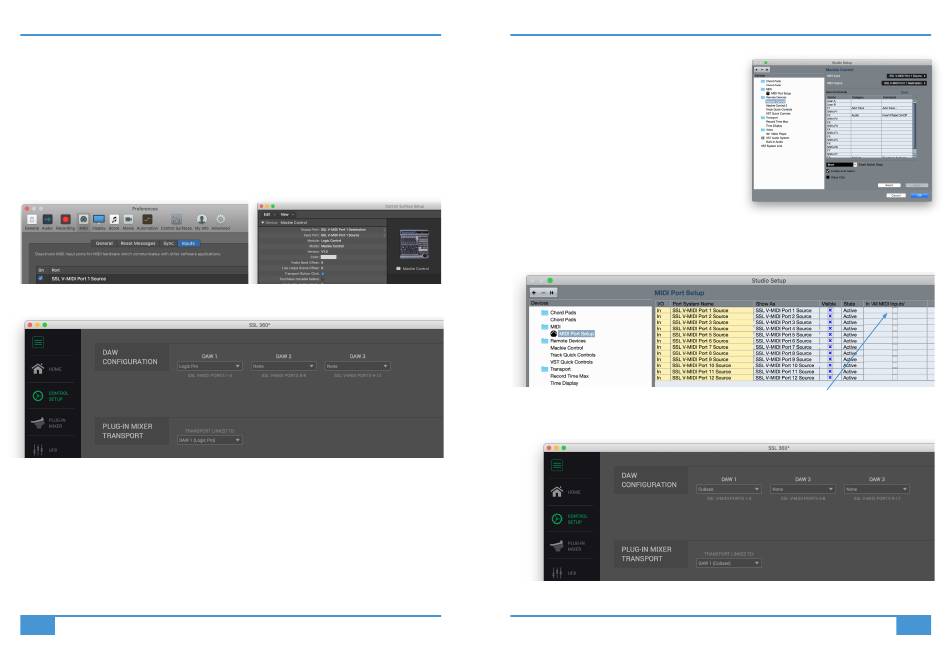Click the Port System Name column header
The image size is (950, 667).
(x=693, y=304)
